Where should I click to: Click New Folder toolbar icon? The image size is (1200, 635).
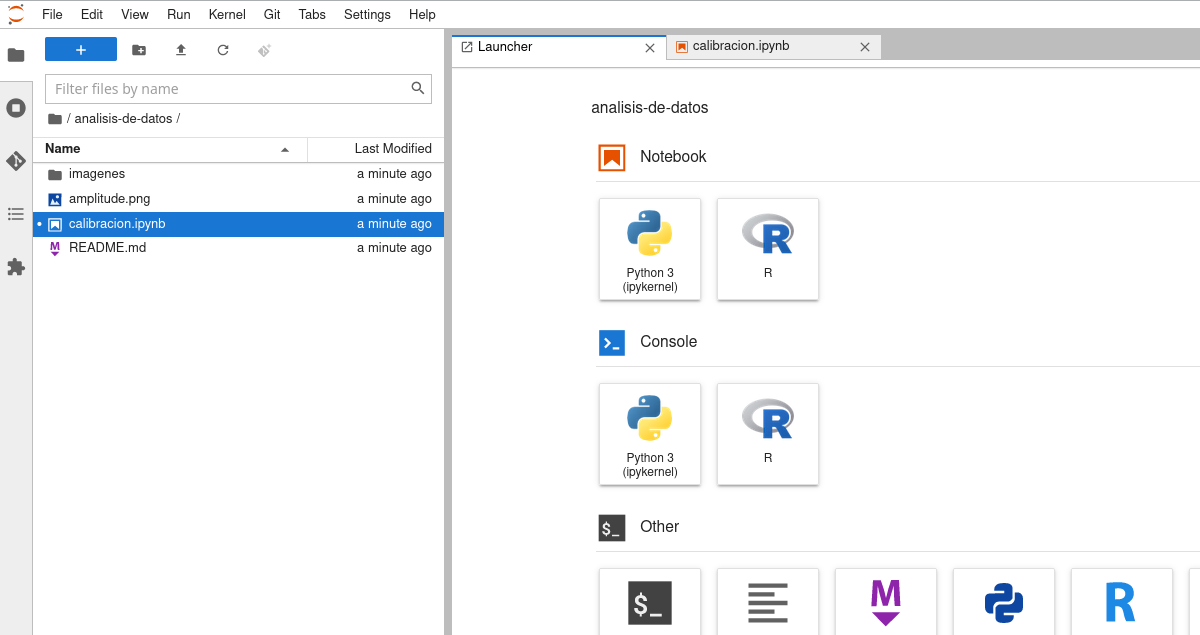pos(139,49)
